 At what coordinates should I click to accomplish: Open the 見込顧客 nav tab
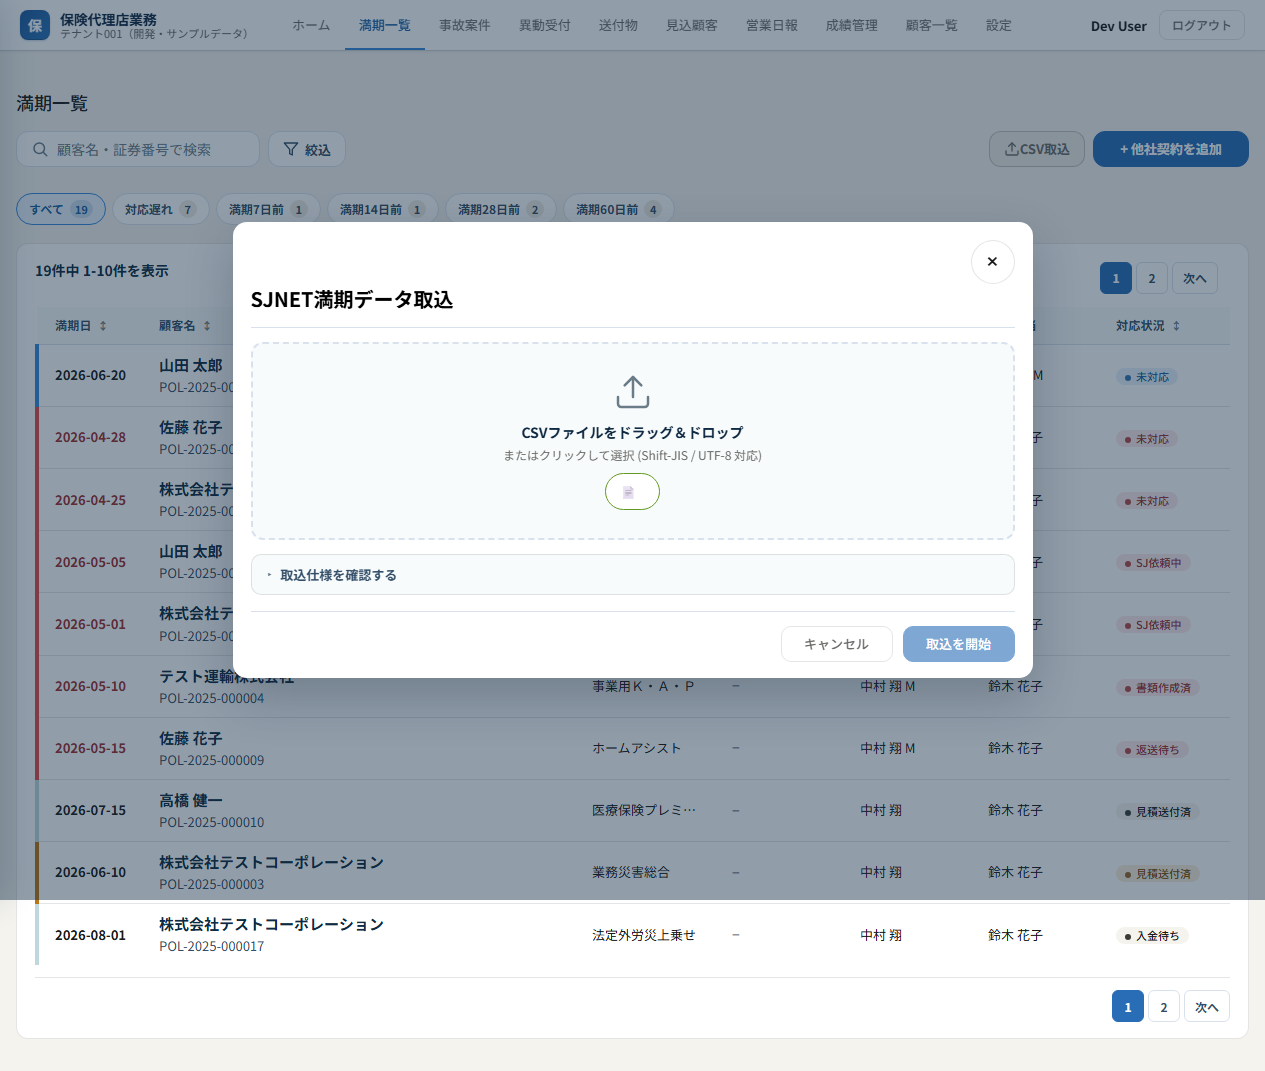click(x=692, y=25)
